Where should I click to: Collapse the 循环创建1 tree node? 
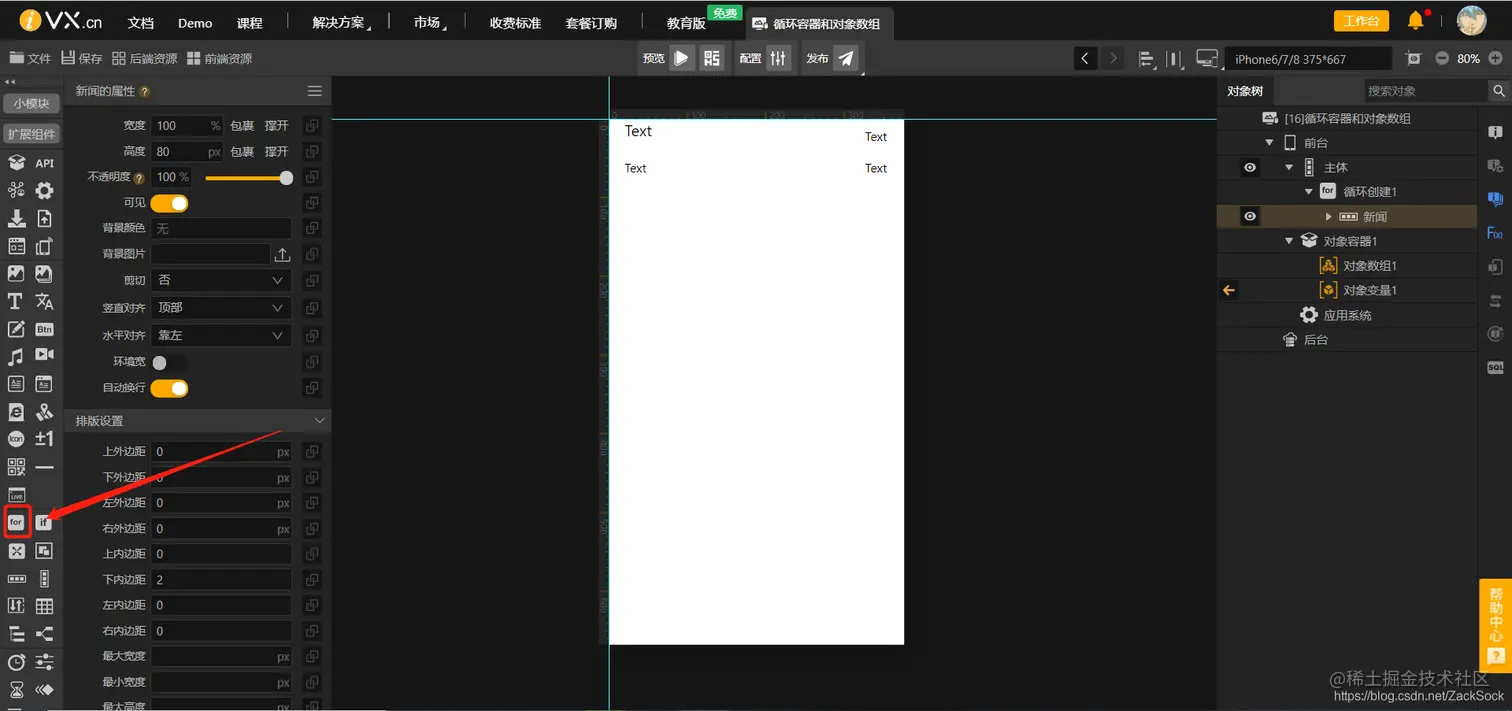click(x=1309, y=191)
